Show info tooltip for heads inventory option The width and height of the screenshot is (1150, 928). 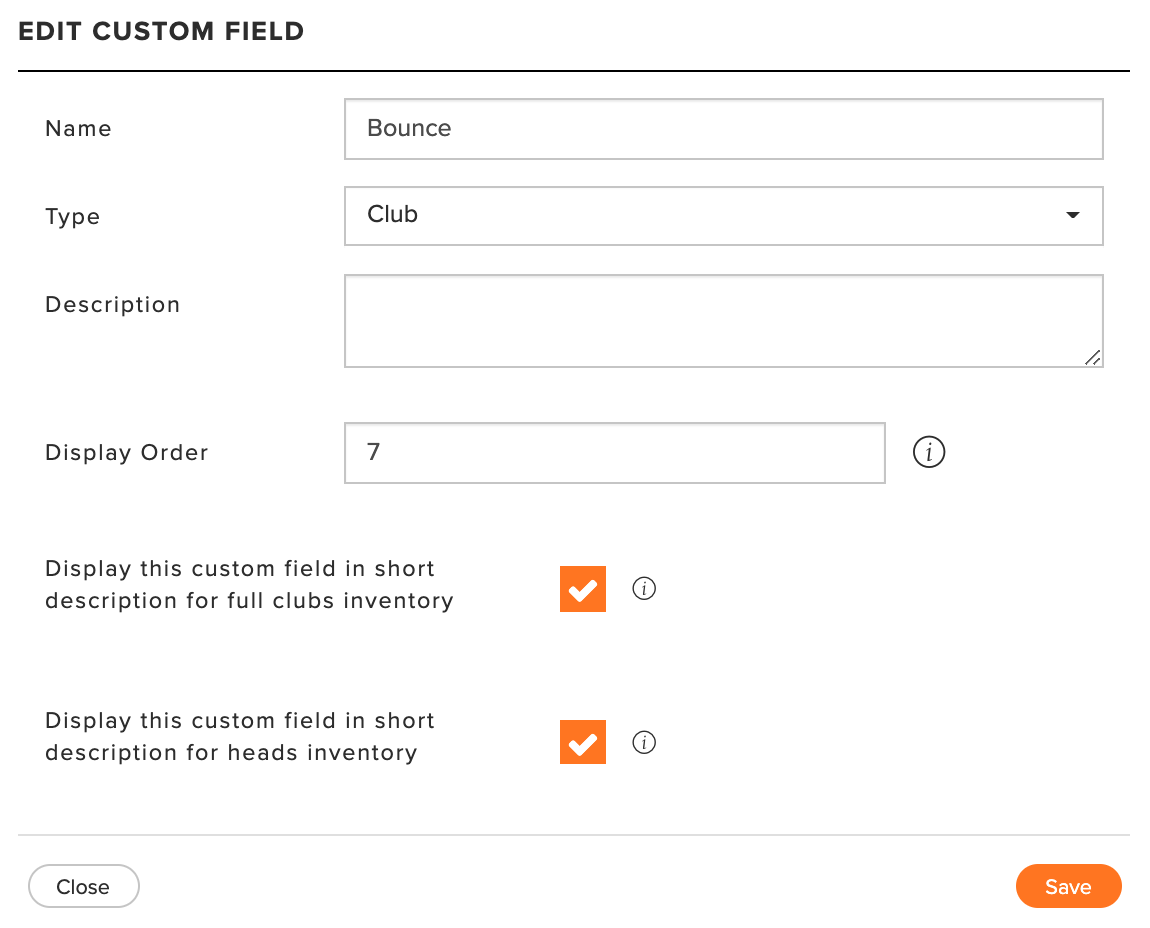644,742
